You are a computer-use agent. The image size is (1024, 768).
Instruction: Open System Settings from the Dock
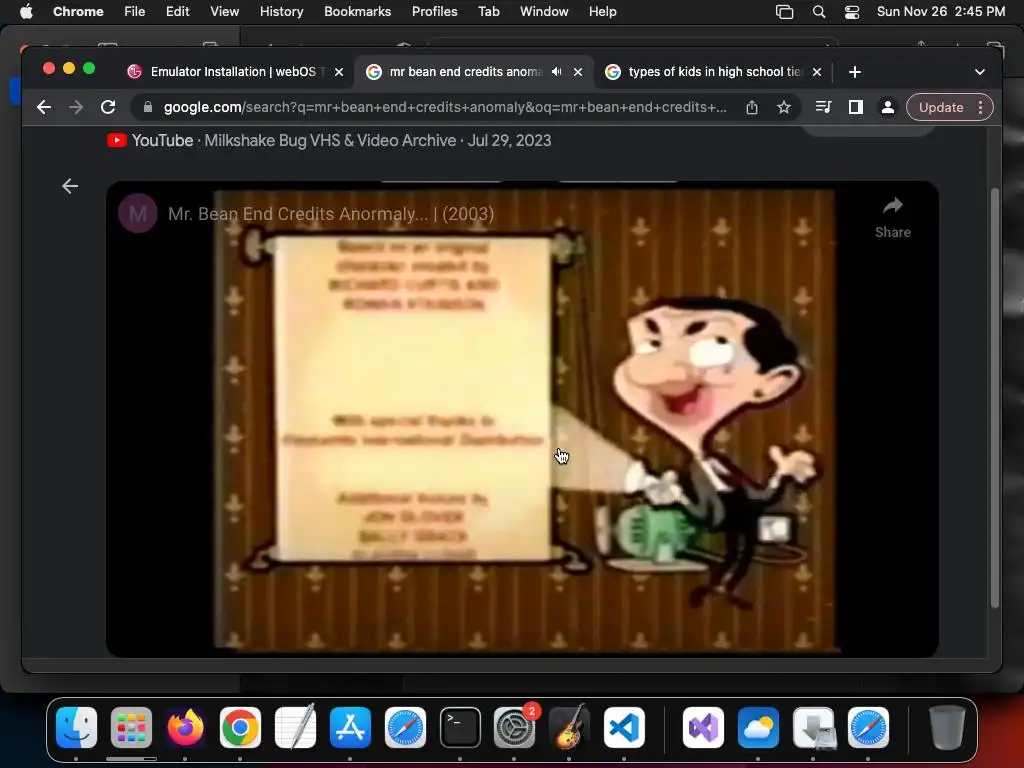coord(515,728)
